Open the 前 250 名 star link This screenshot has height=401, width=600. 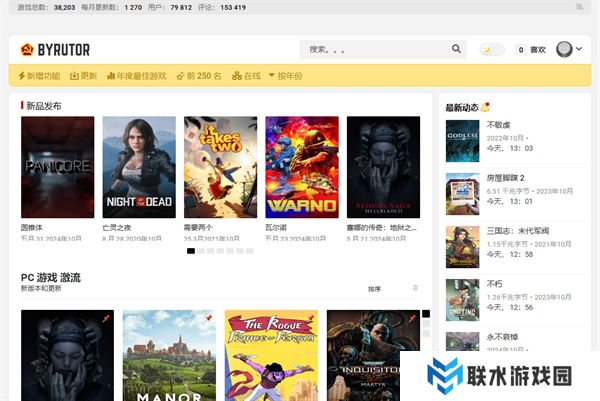(198, 76)
